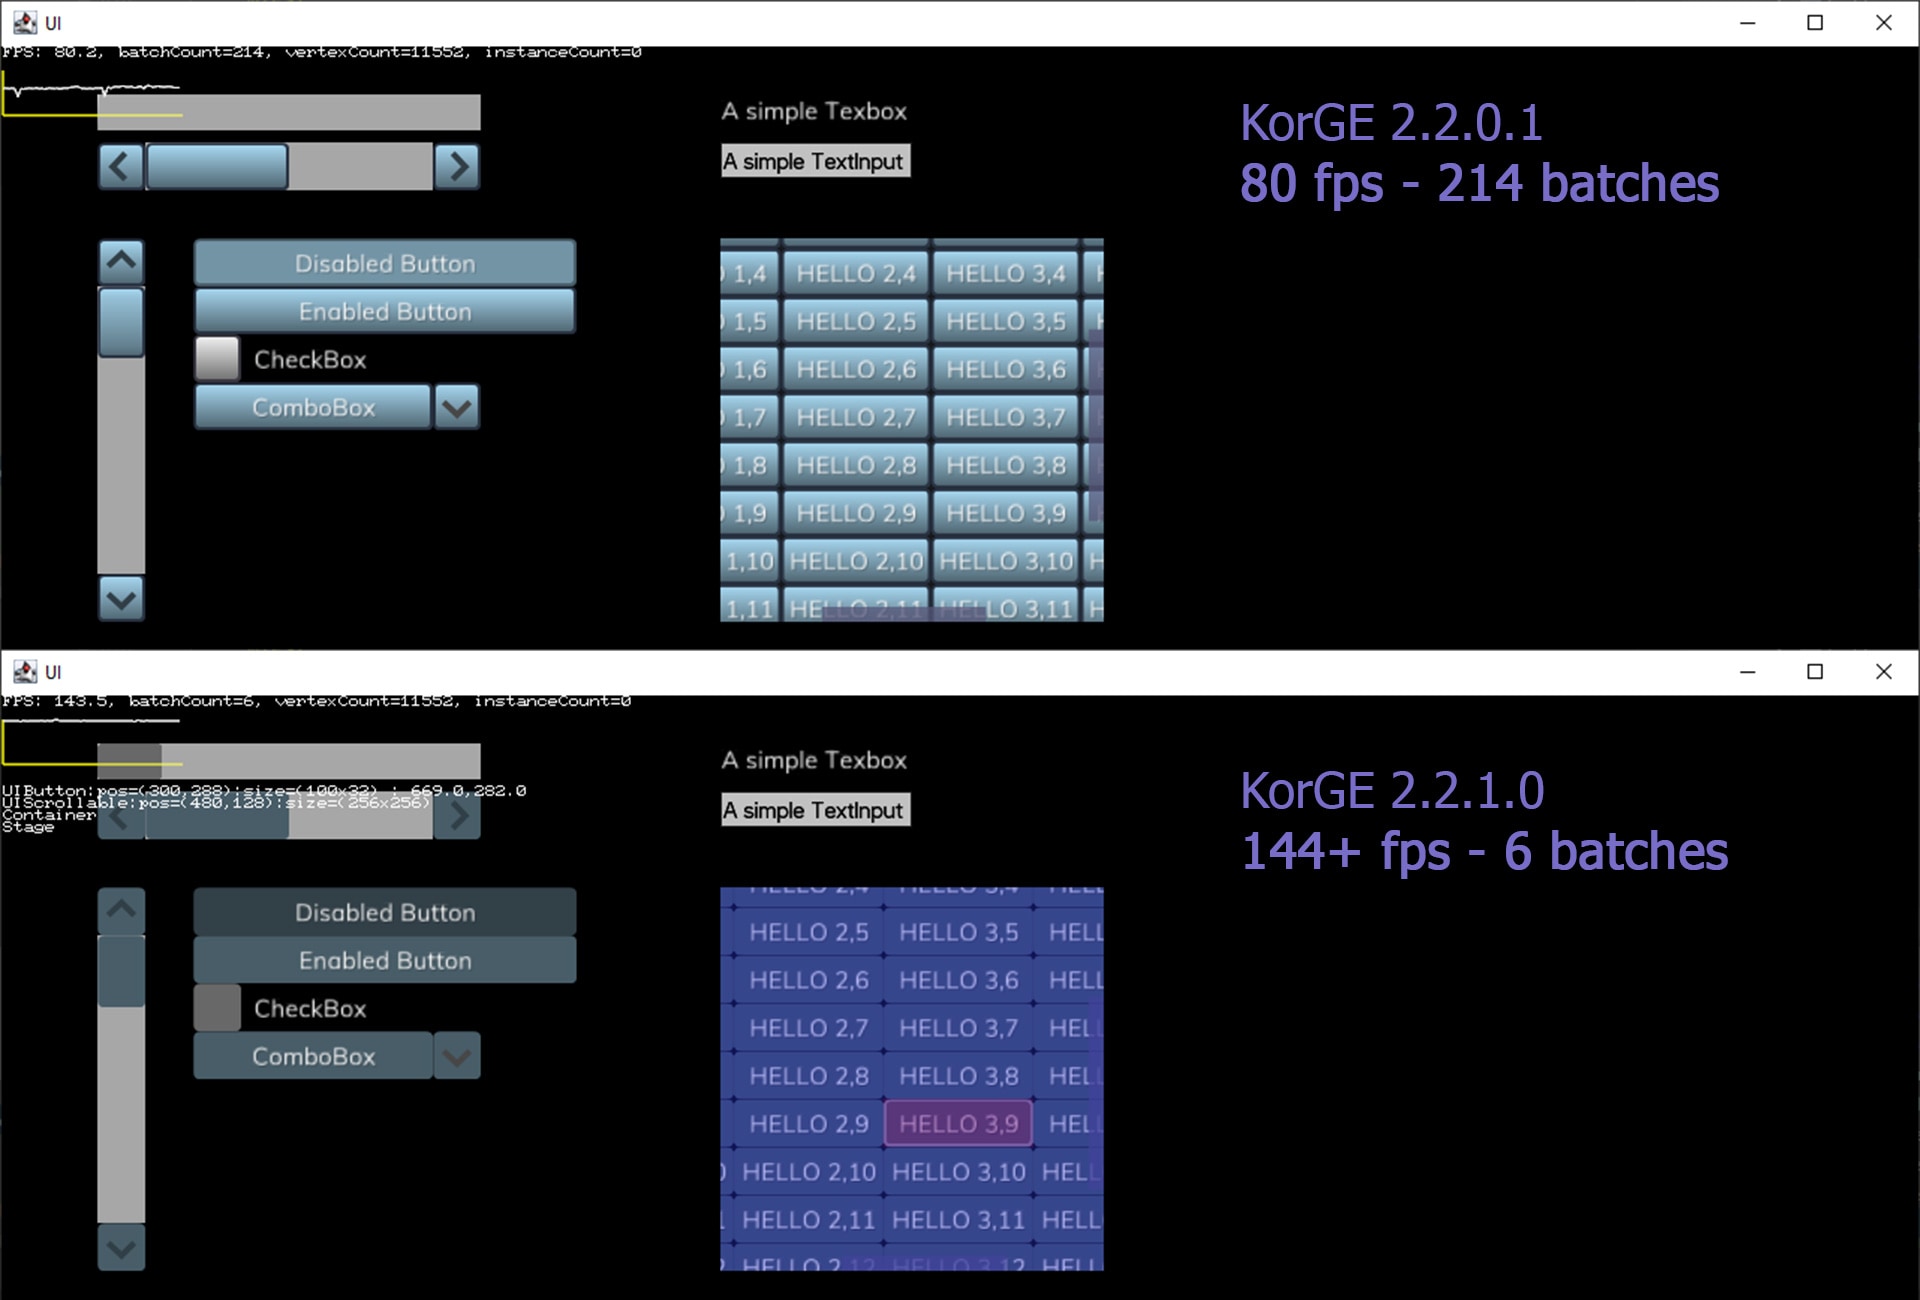Click HELLO 3,8 button in bottom window grid
The image size is (1920, 1300).
click(x=959, y=1076)
